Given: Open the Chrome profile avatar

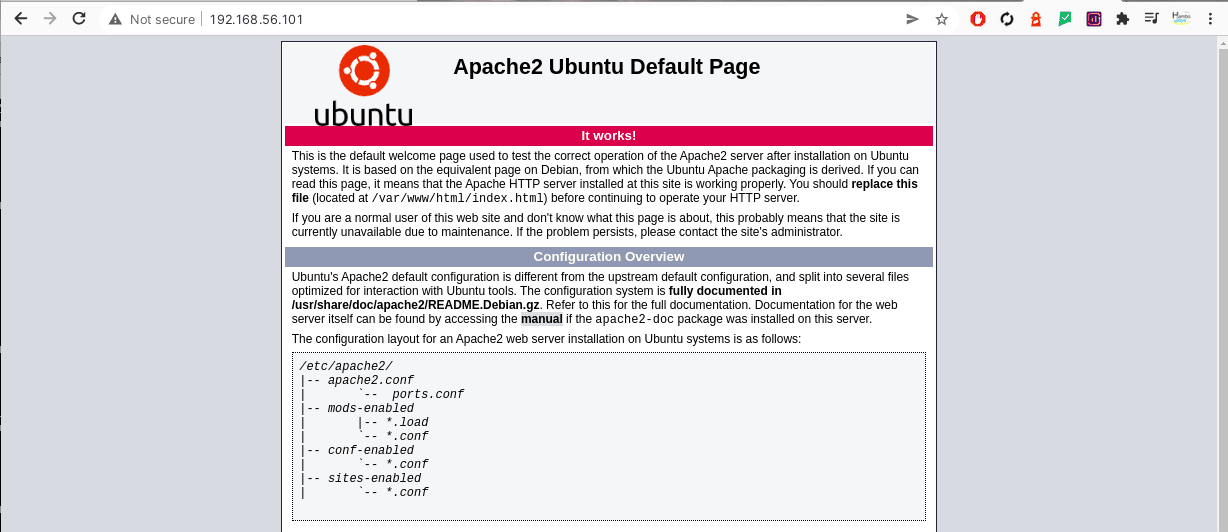Looking at the screenshot, I should tap(1181, 19).
